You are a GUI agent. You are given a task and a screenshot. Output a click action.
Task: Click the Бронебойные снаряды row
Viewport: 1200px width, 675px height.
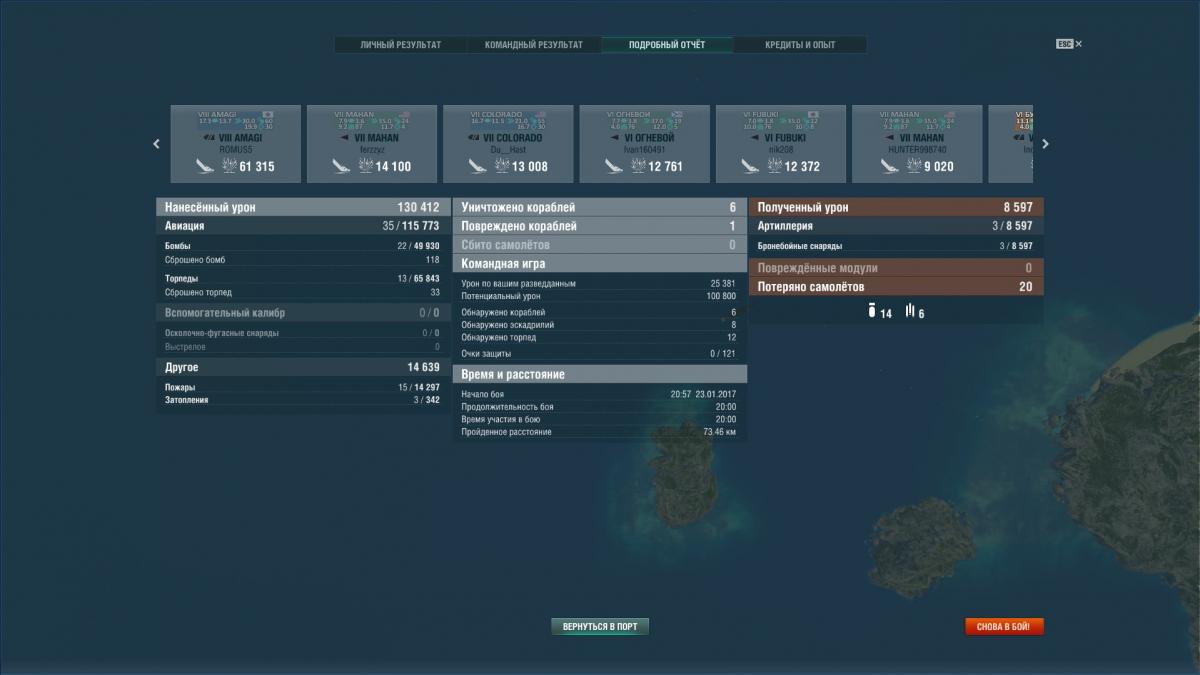click(896, 246)
